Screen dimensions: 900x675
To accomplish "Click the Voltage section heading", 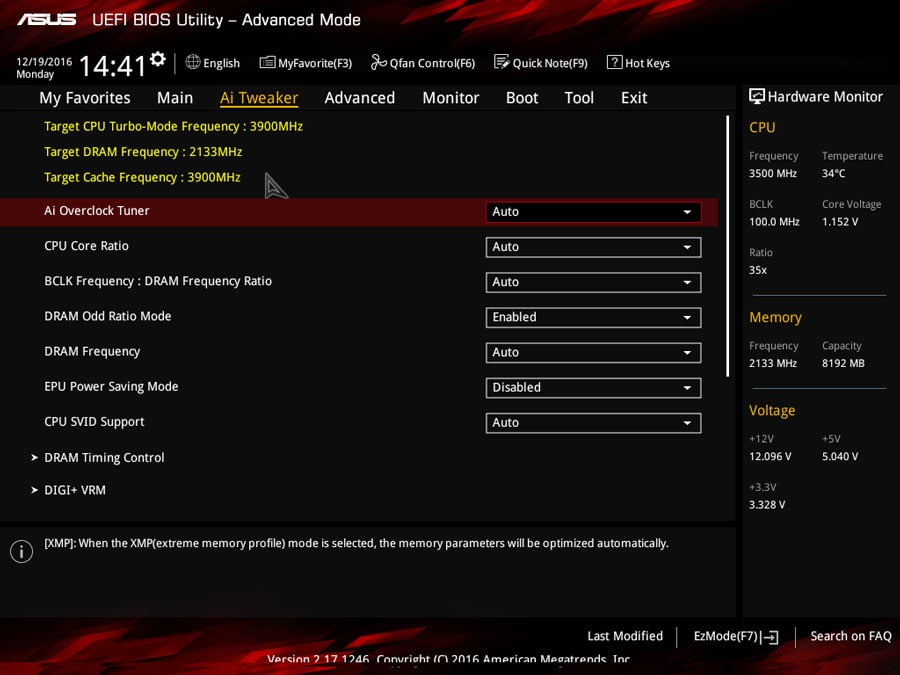I will click(771, 410).
